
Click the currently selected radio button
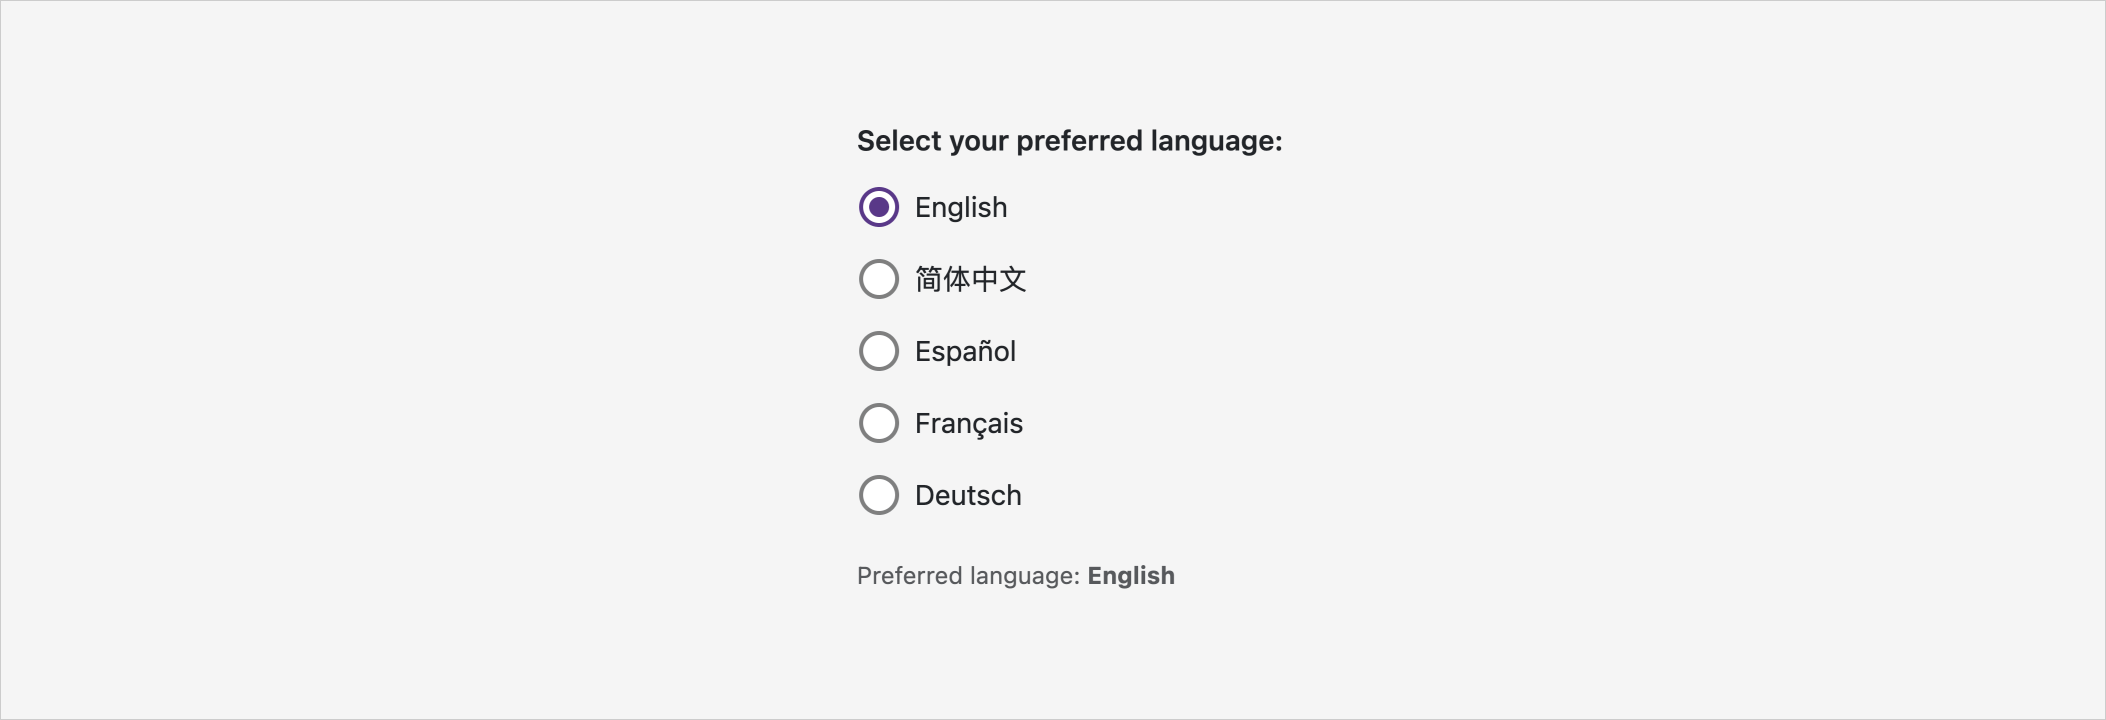pyautogui.click(x=878, y=207)
